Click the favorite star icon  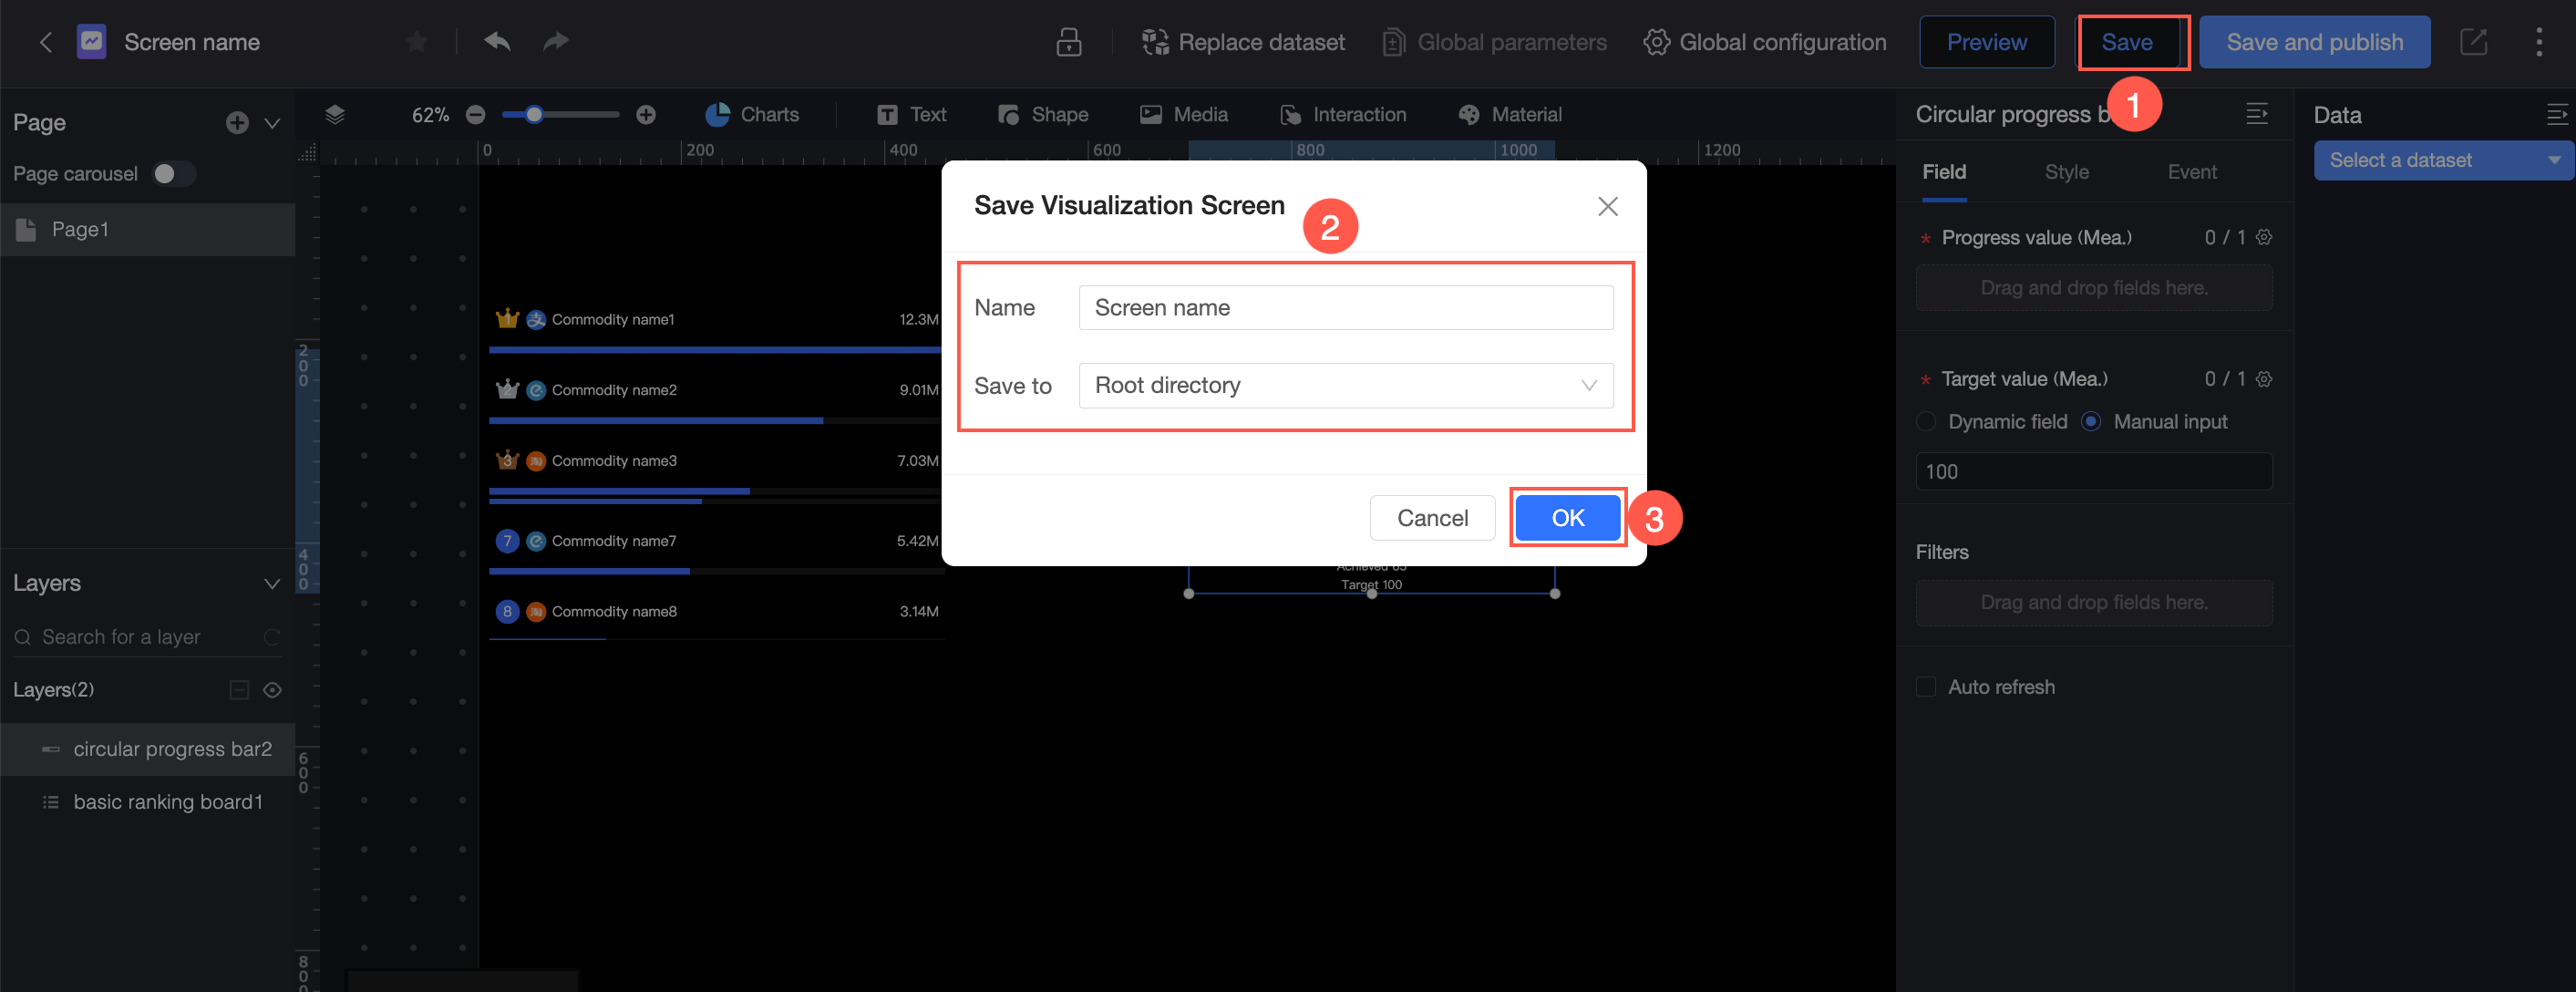tap(416, 41)
